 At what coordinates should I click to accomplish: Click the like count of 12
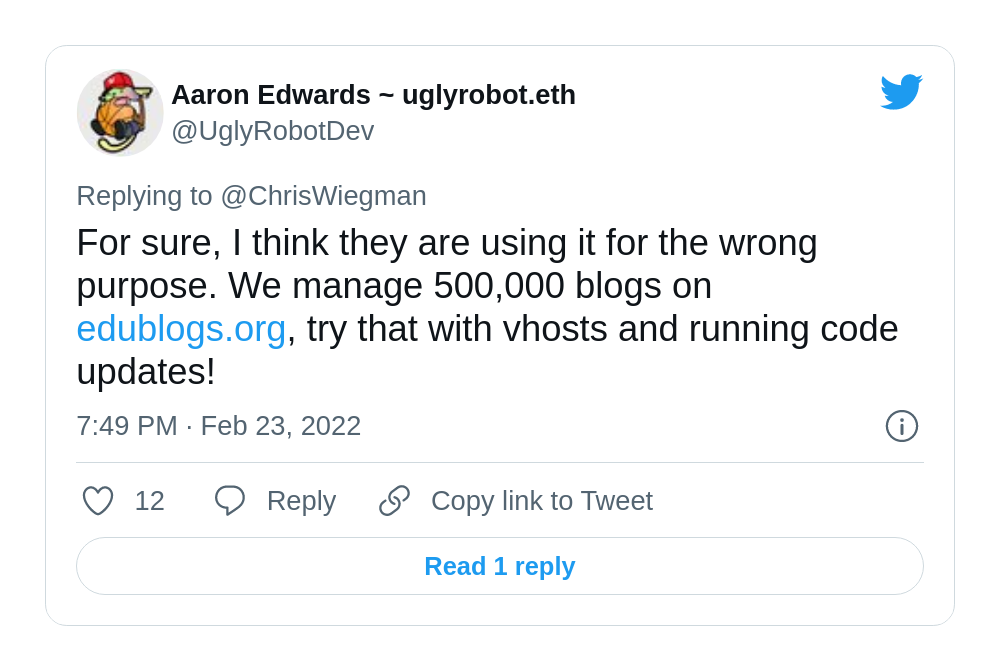point(150,501)
